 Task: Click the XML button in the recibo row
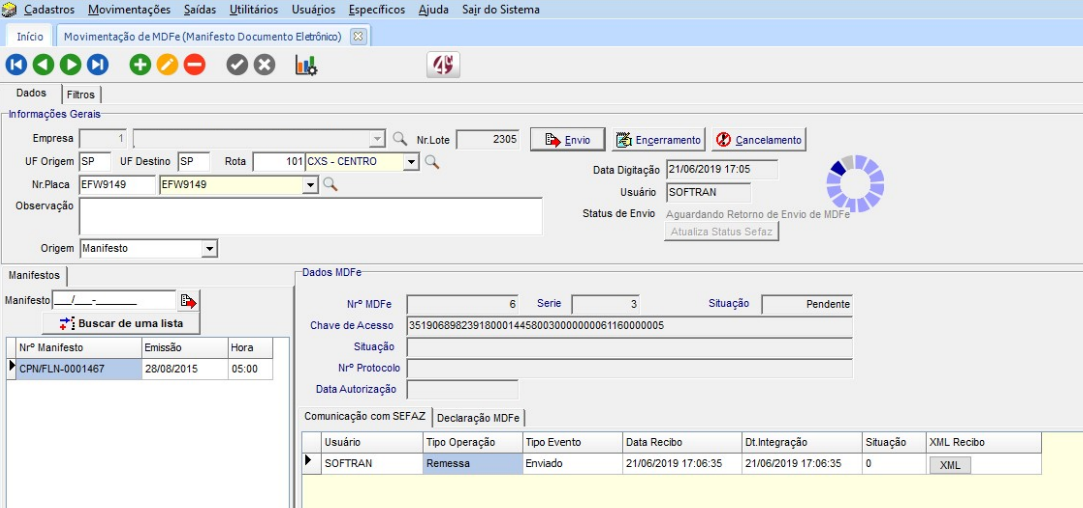tap(949, 464)
